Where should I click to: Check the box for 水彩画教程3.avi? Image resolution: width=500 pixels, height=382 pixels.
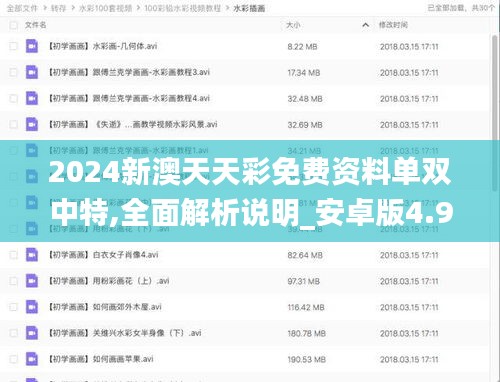tap(13, 72)
